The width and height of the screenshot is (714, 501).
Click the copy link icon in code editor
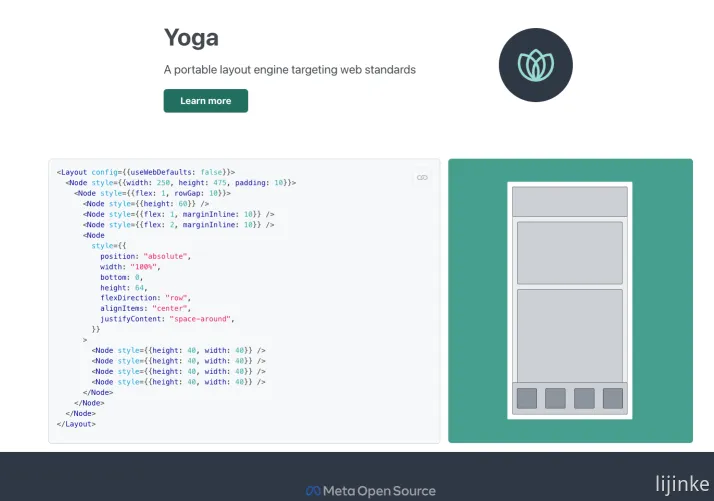pos(422,178)
